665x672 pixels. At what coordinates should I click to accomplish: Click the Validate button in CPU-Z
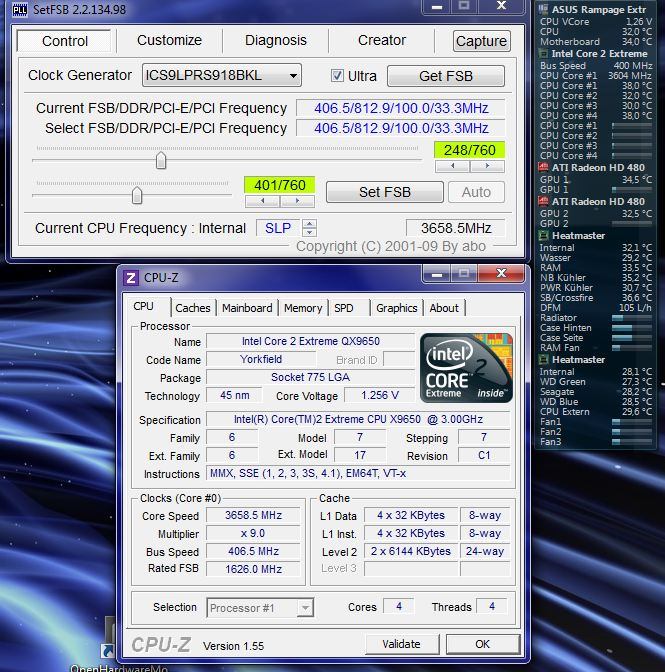pos(401,644)
